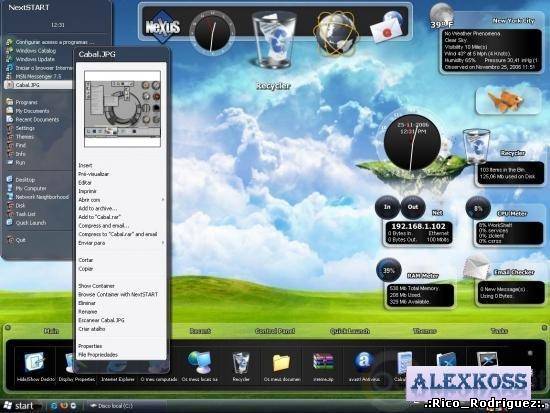This screenshot has width=550, height=413.
Task: Switch to the Themes dock tab
Action: click(x=424, y=331)
